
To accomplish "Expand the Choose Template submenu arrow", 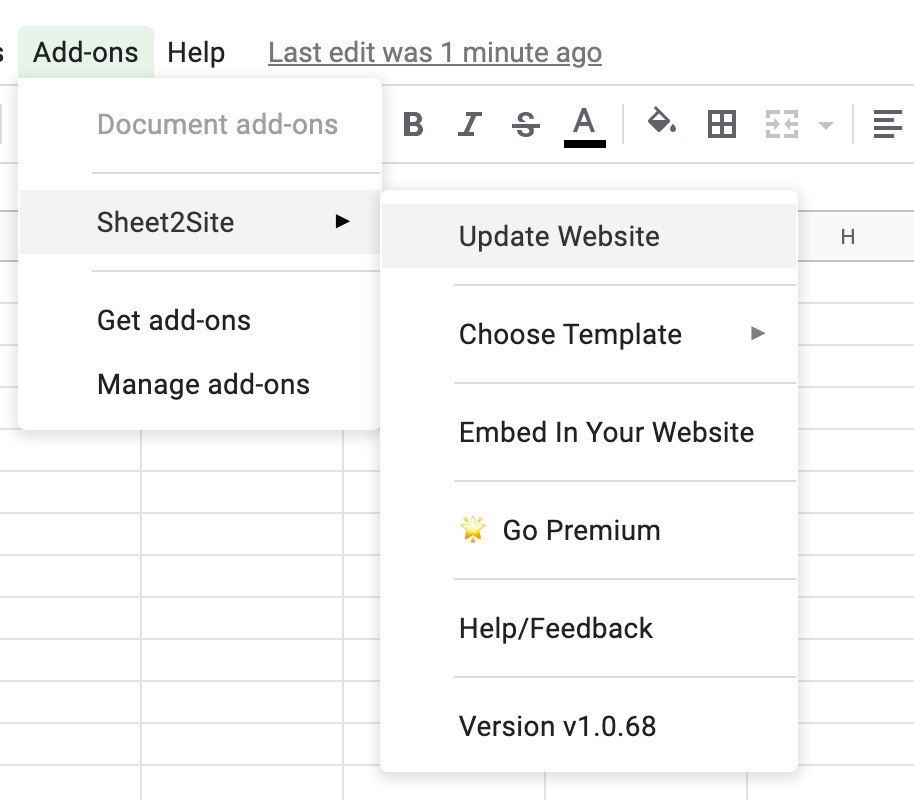I will (x=758, y=333).
